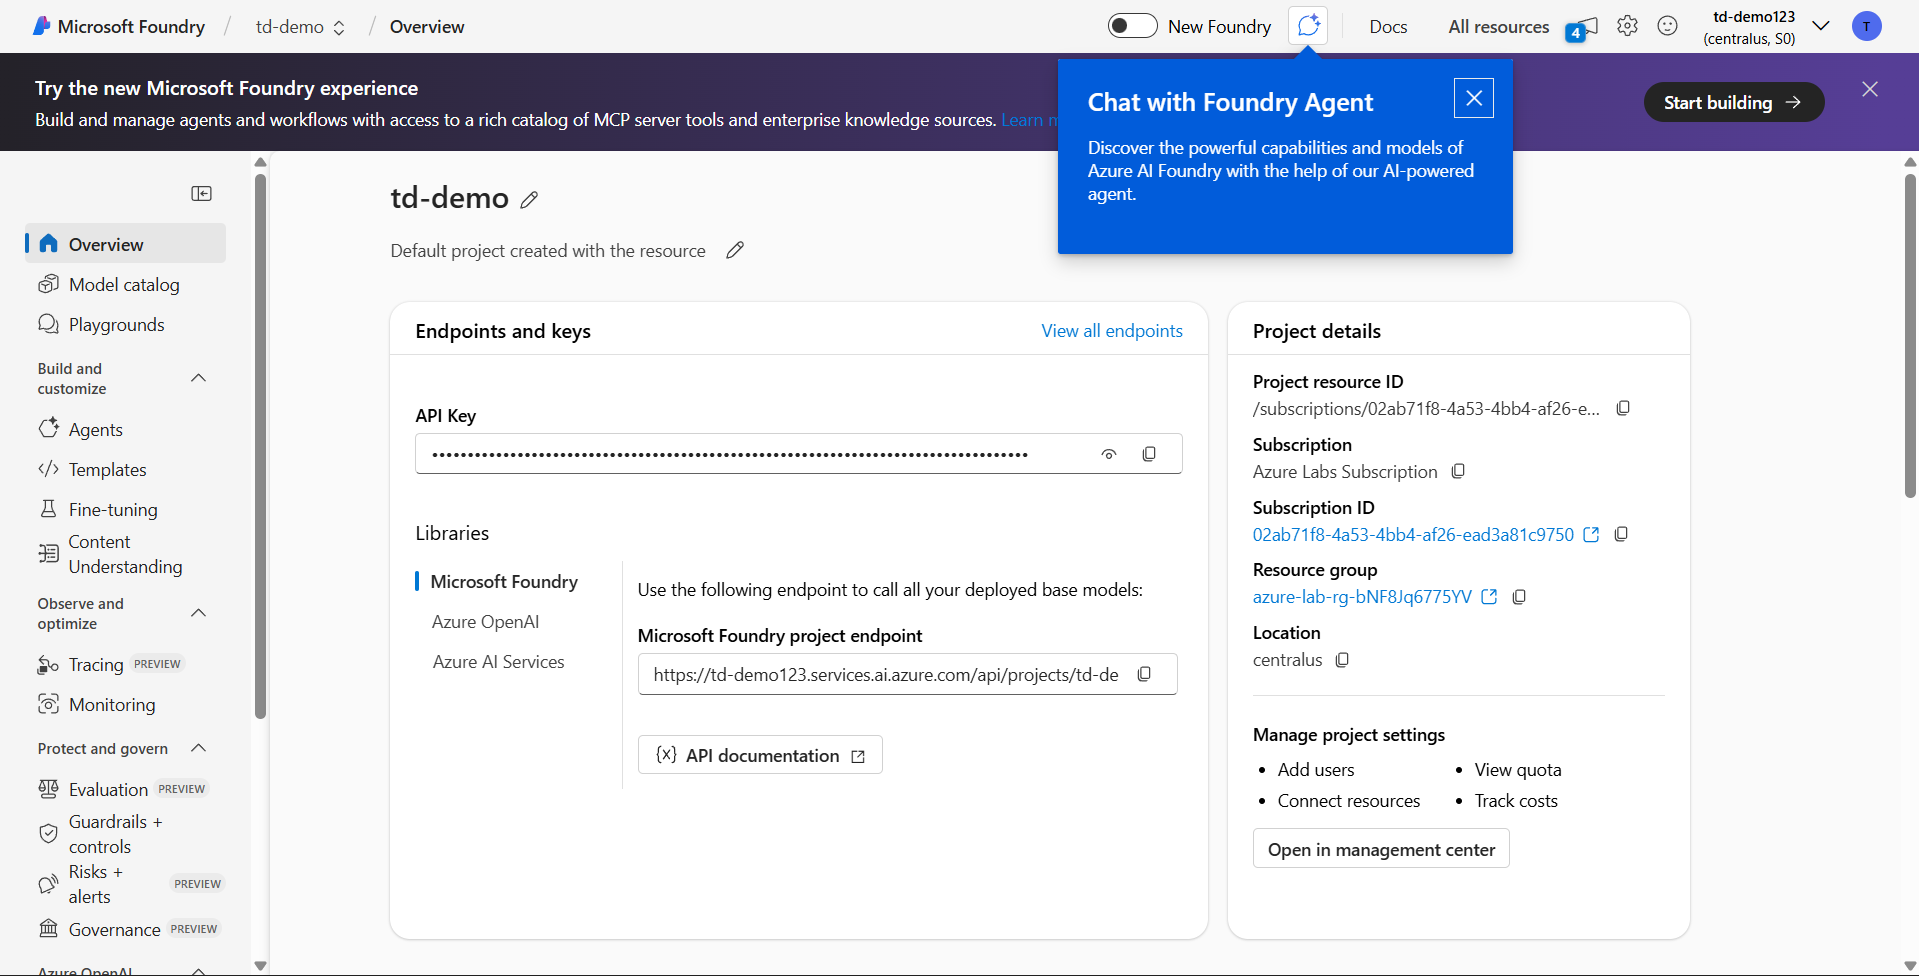Viewport: 1919px width, 976px height.
Task: Click the feedback smiley icon
Action: 1667,26
